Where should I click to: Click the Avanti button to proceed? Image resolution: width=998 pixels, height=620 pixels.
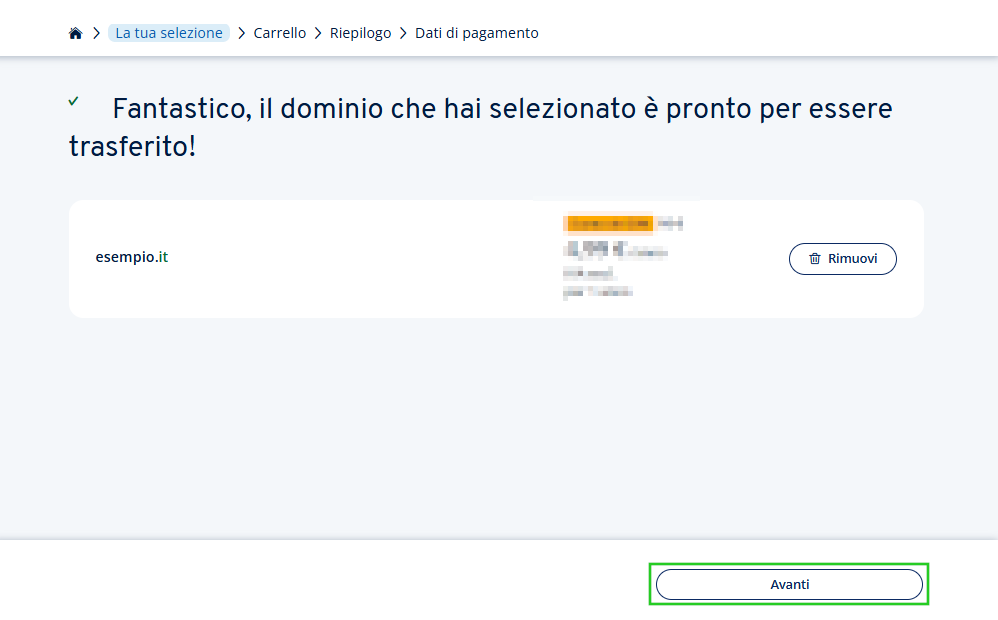pyautogui.click(x=789, y=583)
